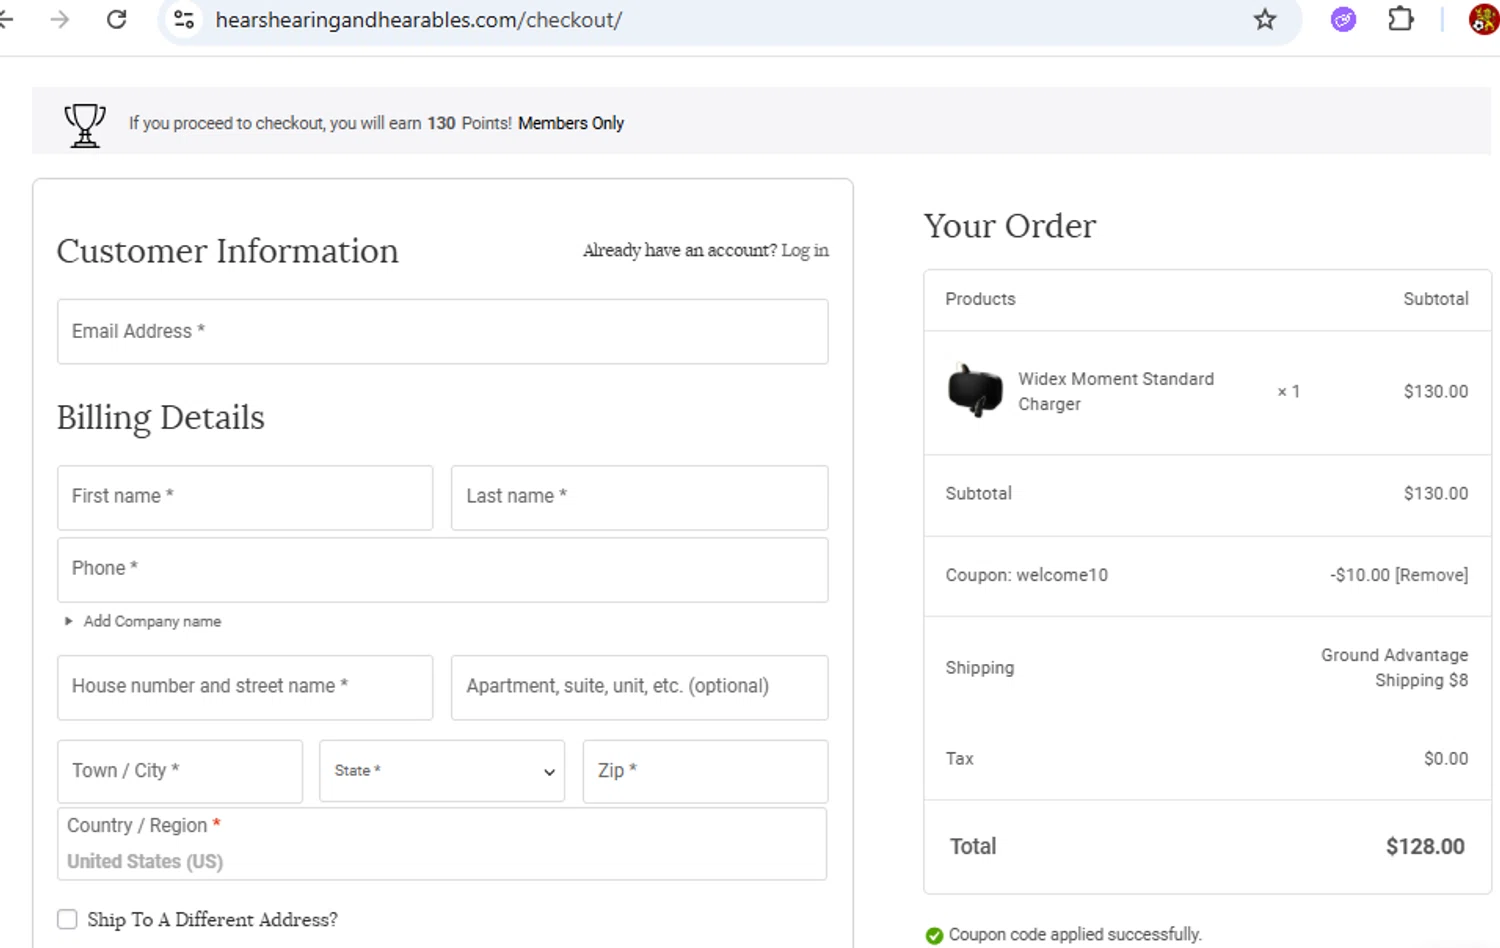
Task: Click the Coupon: welcome10 label
Action: 1027,575
